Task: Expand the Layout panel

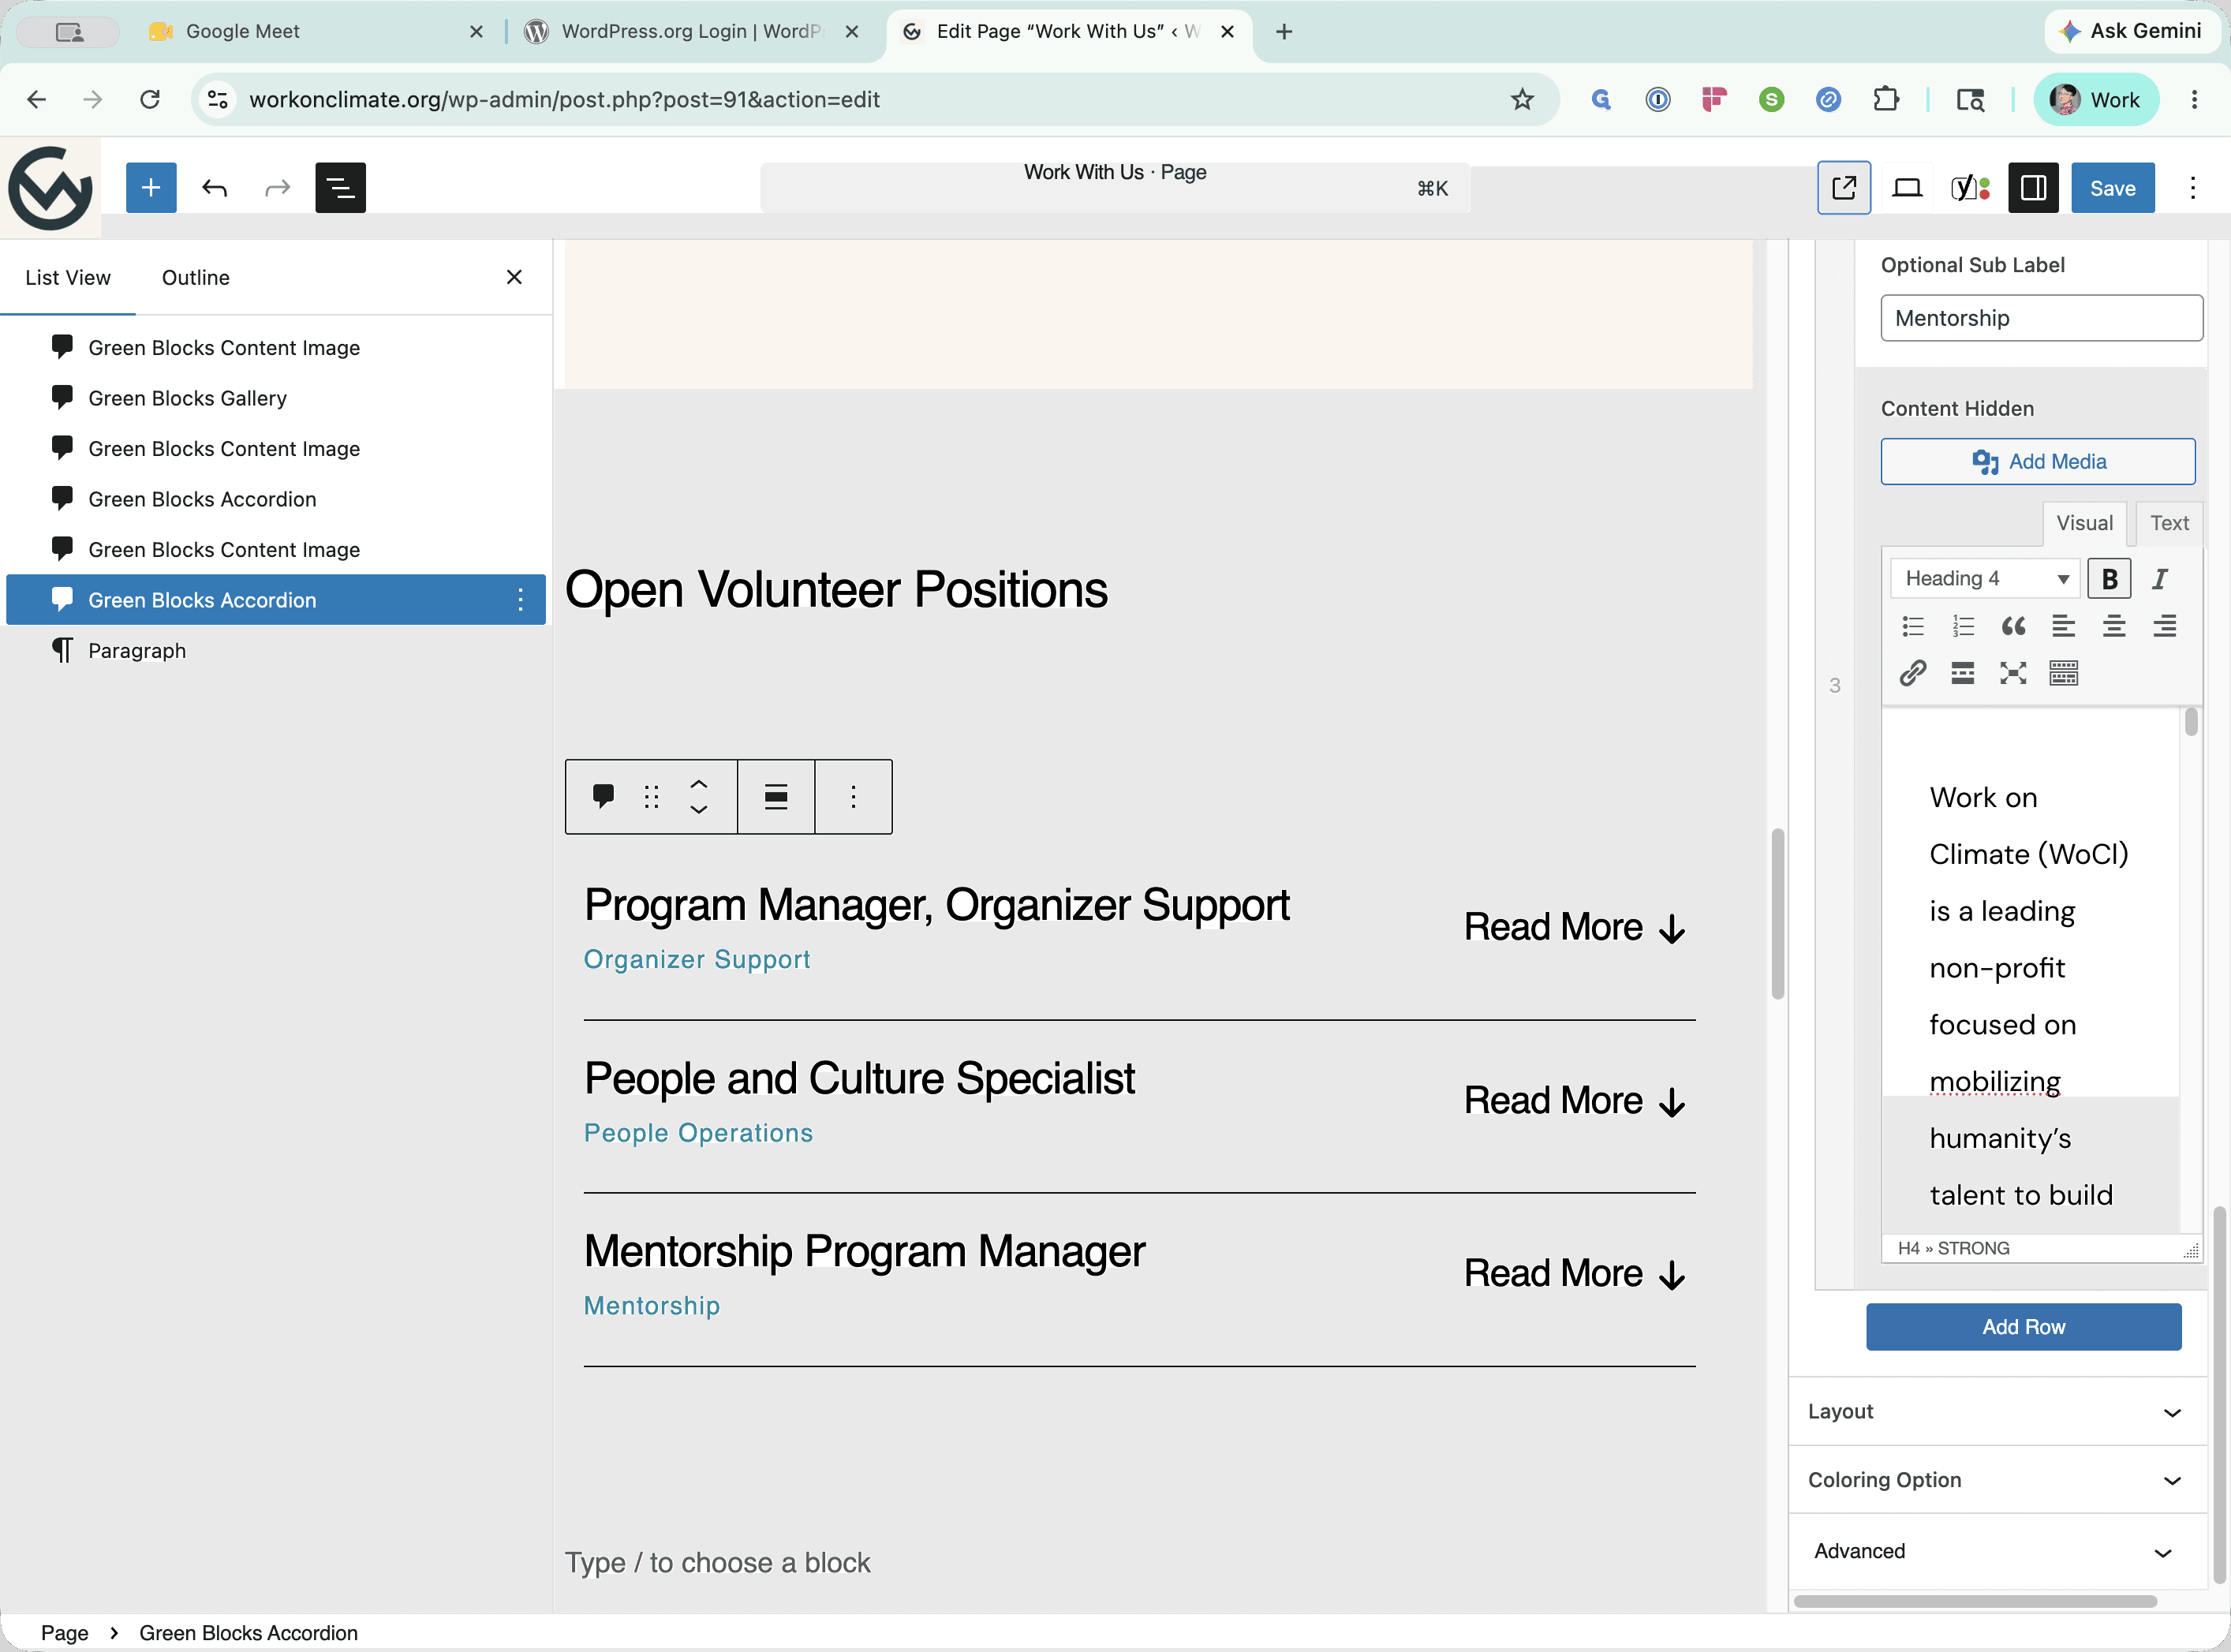Action: (1997, 1411)
